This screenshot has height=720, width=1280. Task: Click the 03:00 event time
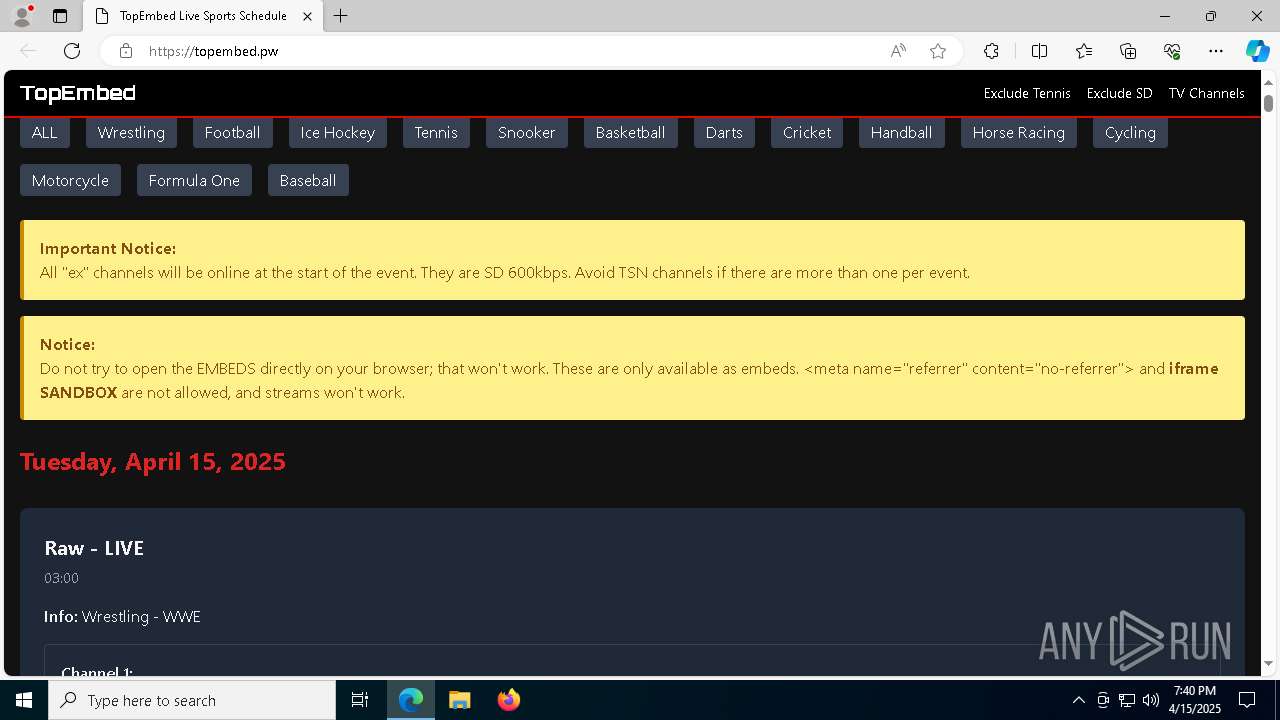61,578
